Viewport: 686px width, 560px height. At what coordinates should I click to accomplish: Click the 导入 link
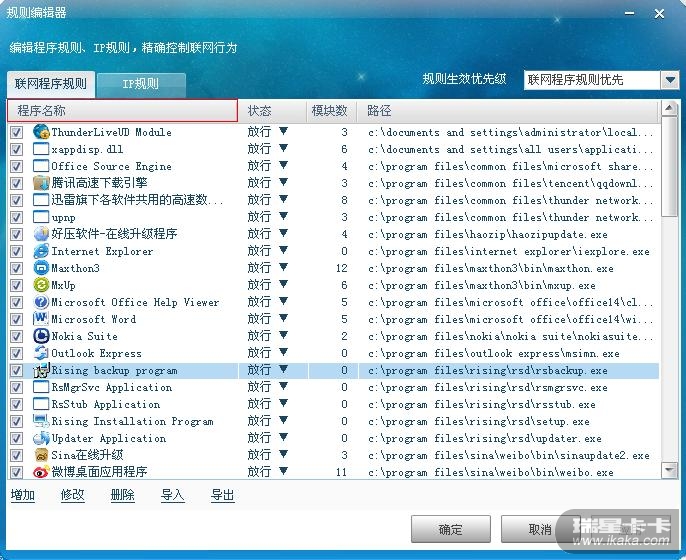click(172, 495)
